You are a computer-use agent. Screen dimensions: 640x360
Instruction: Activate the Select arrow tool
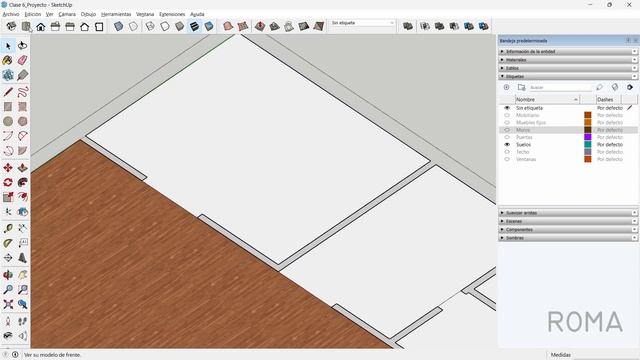click(8, 46)
